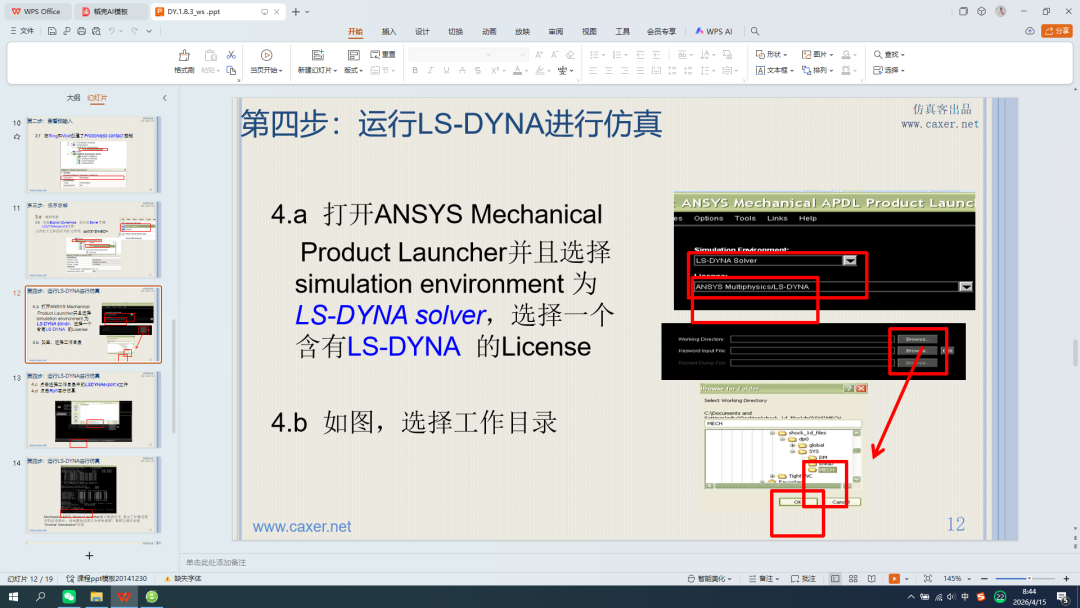
Task: Click the Bold B formatting icon
Action: coord(415,70)
